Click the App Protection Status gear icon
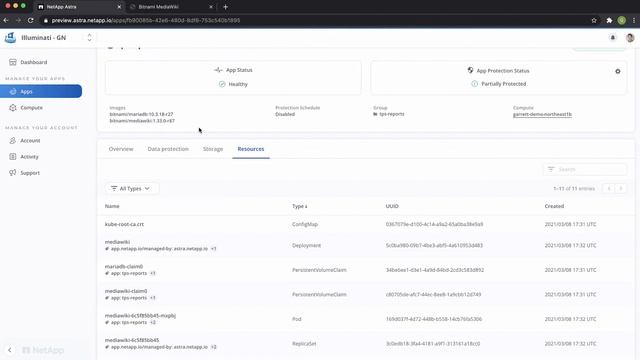The width and height of the screenshot is (640, 360). [618, 71]
